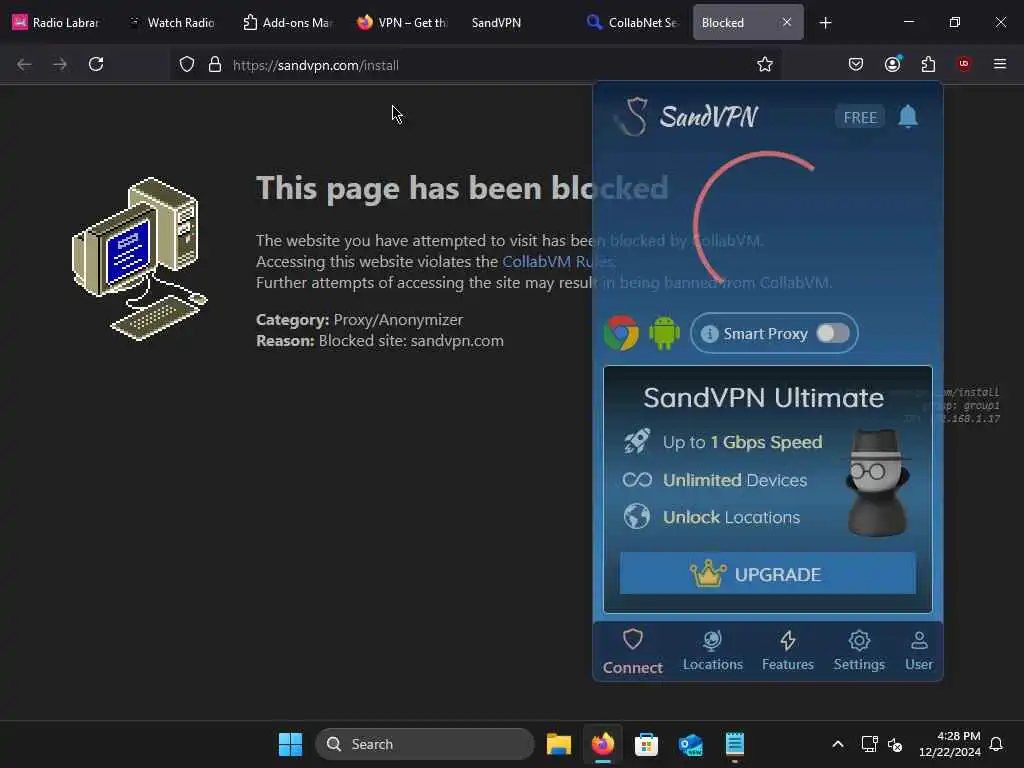Open the clock showing 4:28 PM
The height and width of the screenshot is (768, 1024).
[x=950, y=744]
